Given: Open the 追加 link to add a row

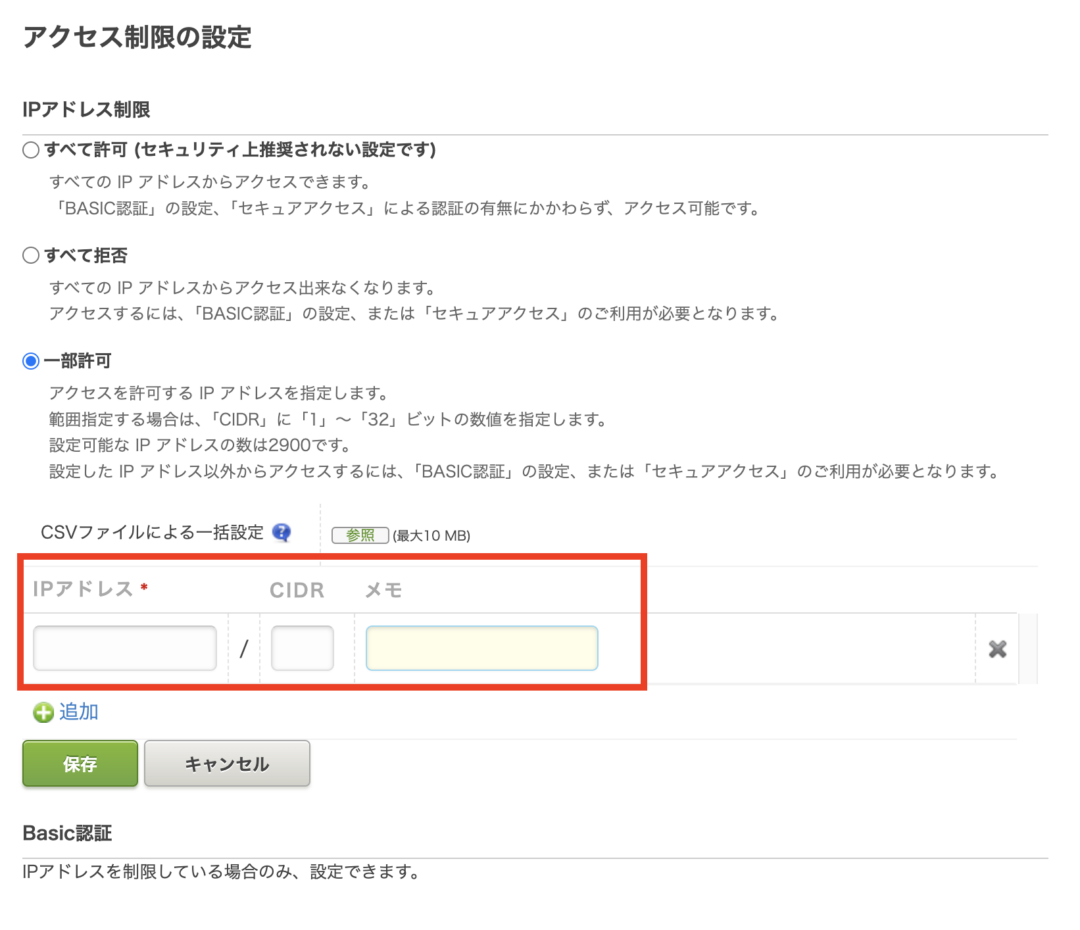Looking at the screenshot, I should pos(79,712).
